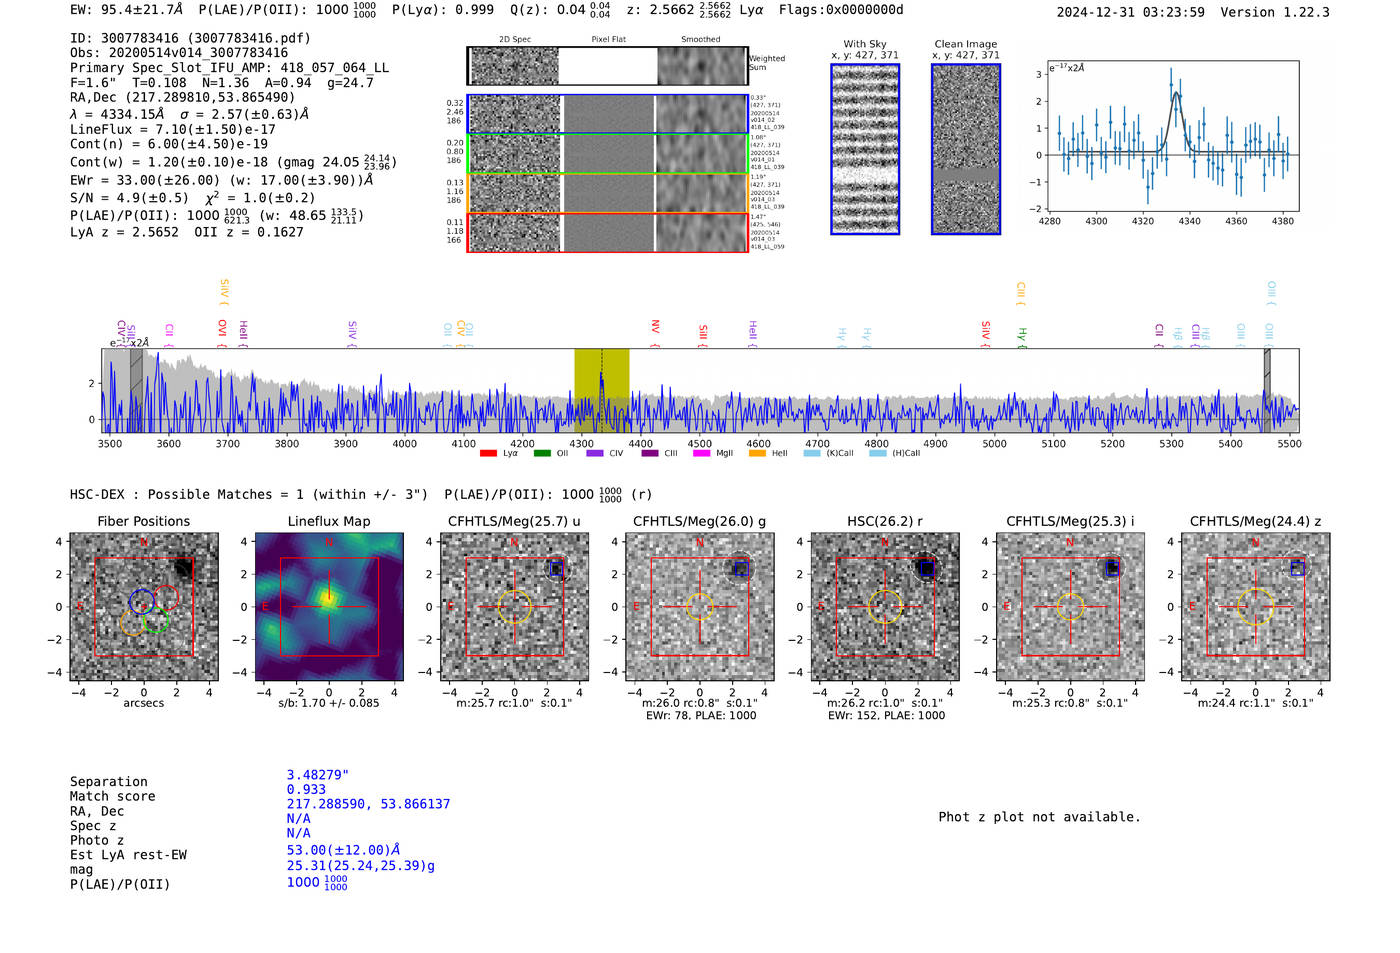Click the timestamp 2024-12-31 03:23:59

tap(1131, 12)
